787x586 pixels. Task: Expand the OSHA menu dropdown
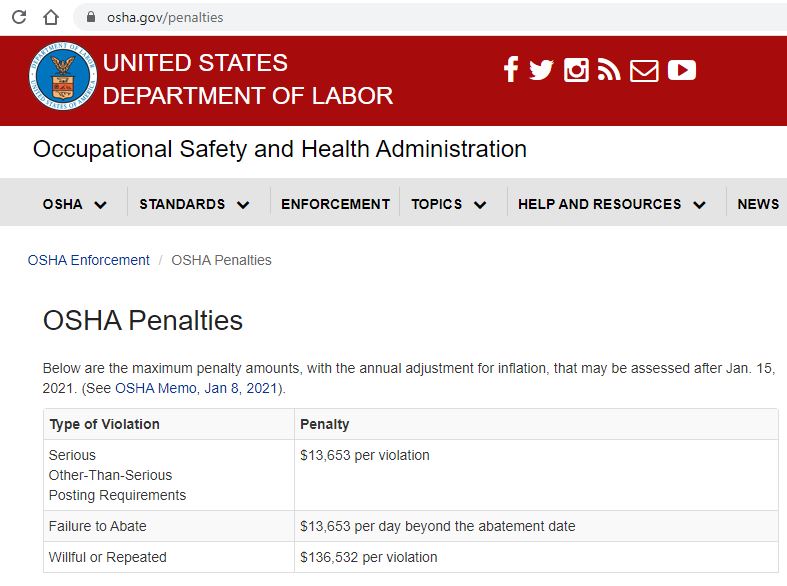point(75,204)
